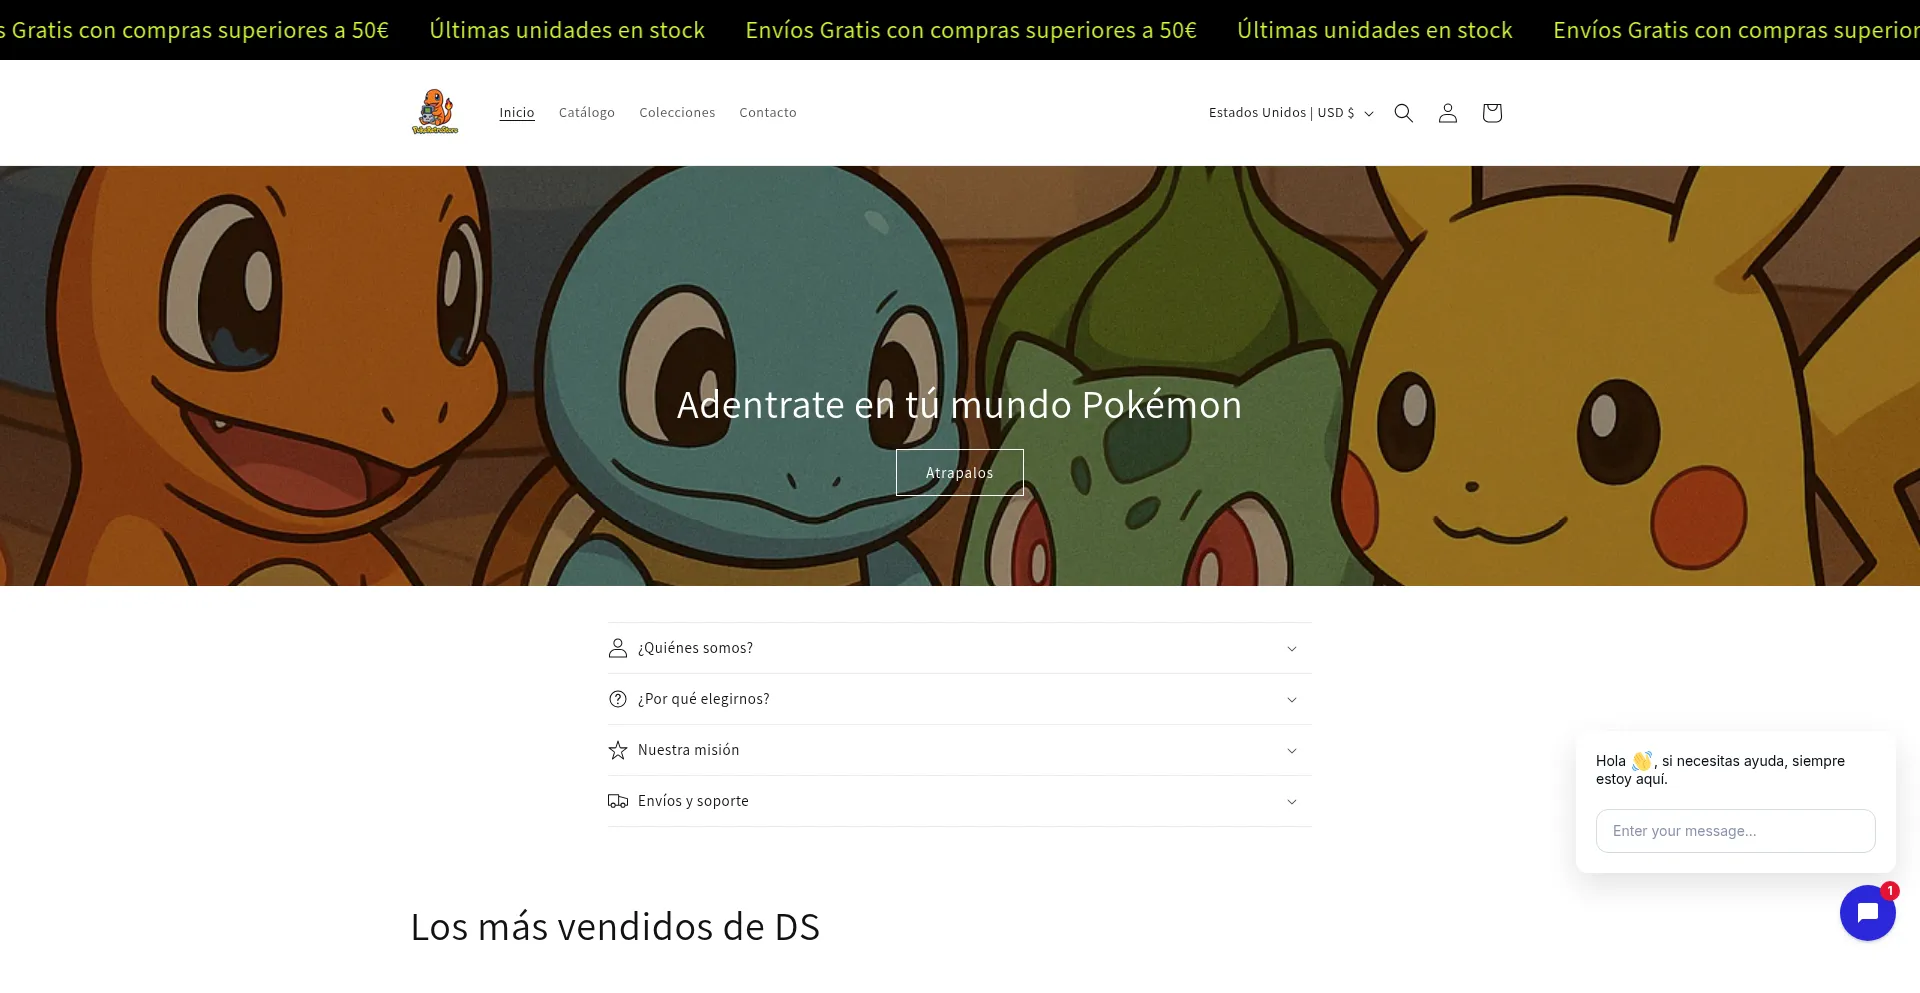Open the account login icon

(x=1447, y=113)
